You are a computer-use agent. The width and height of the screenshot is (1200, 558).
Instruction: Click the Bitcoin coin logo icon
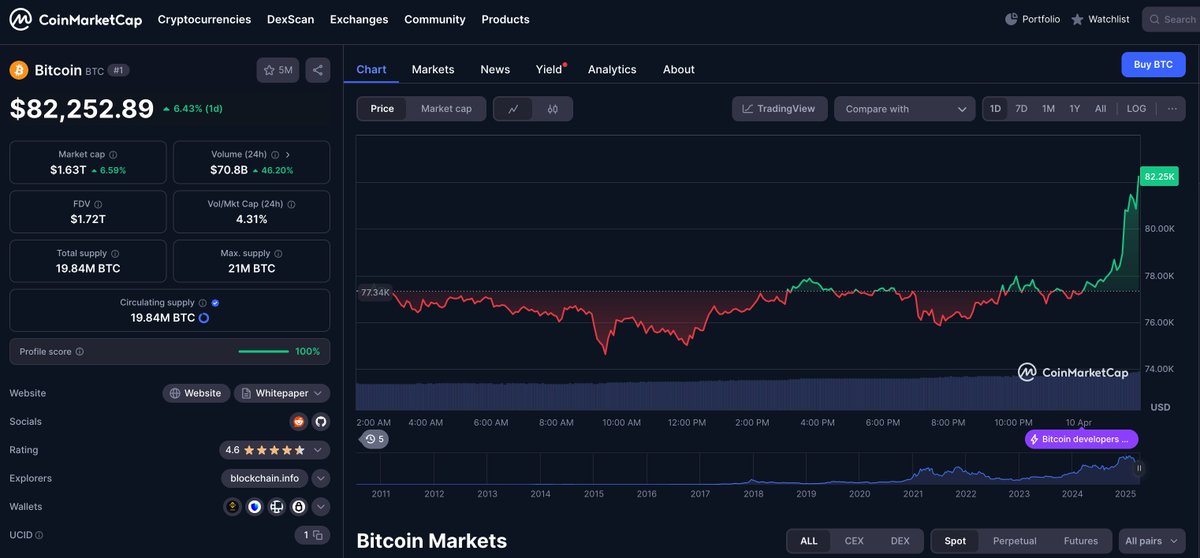18,70
